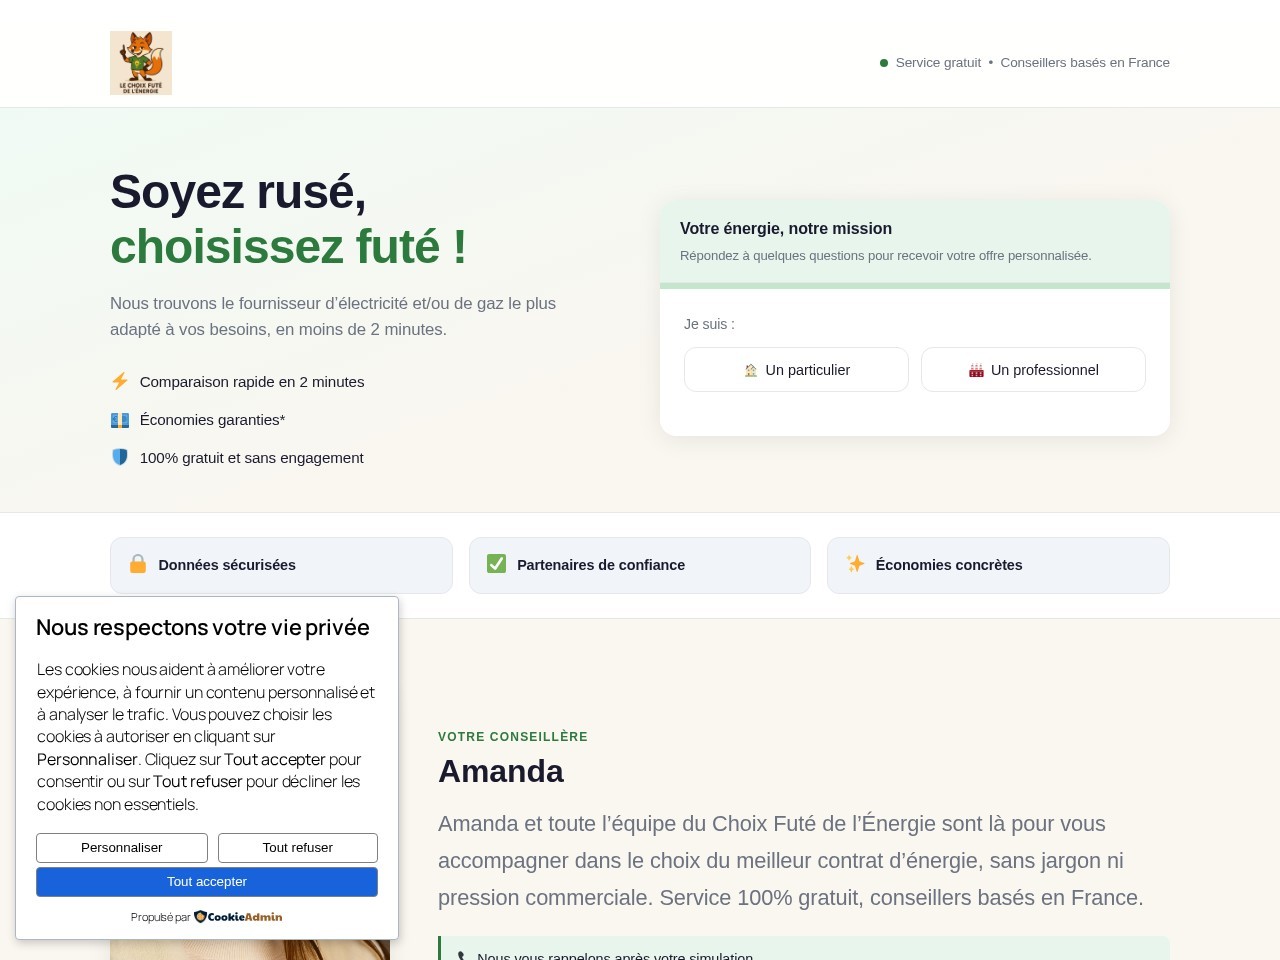Click Nous respectons votre vie privée heading
The image size is (1280, 960).
[x=203, y=628]
